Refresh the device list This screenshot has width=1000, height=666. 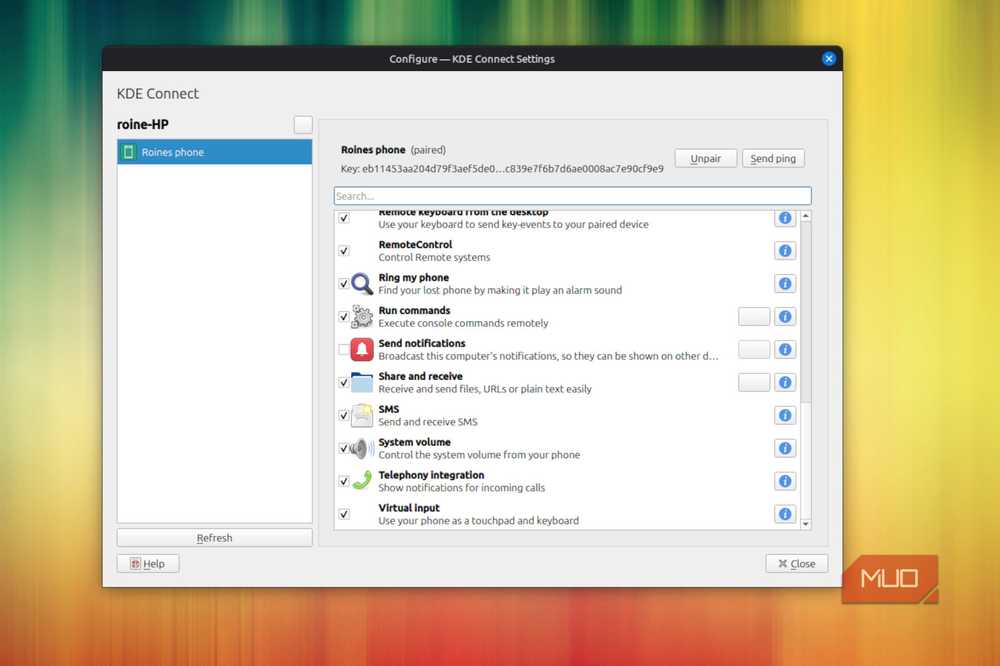pos(214,538)
